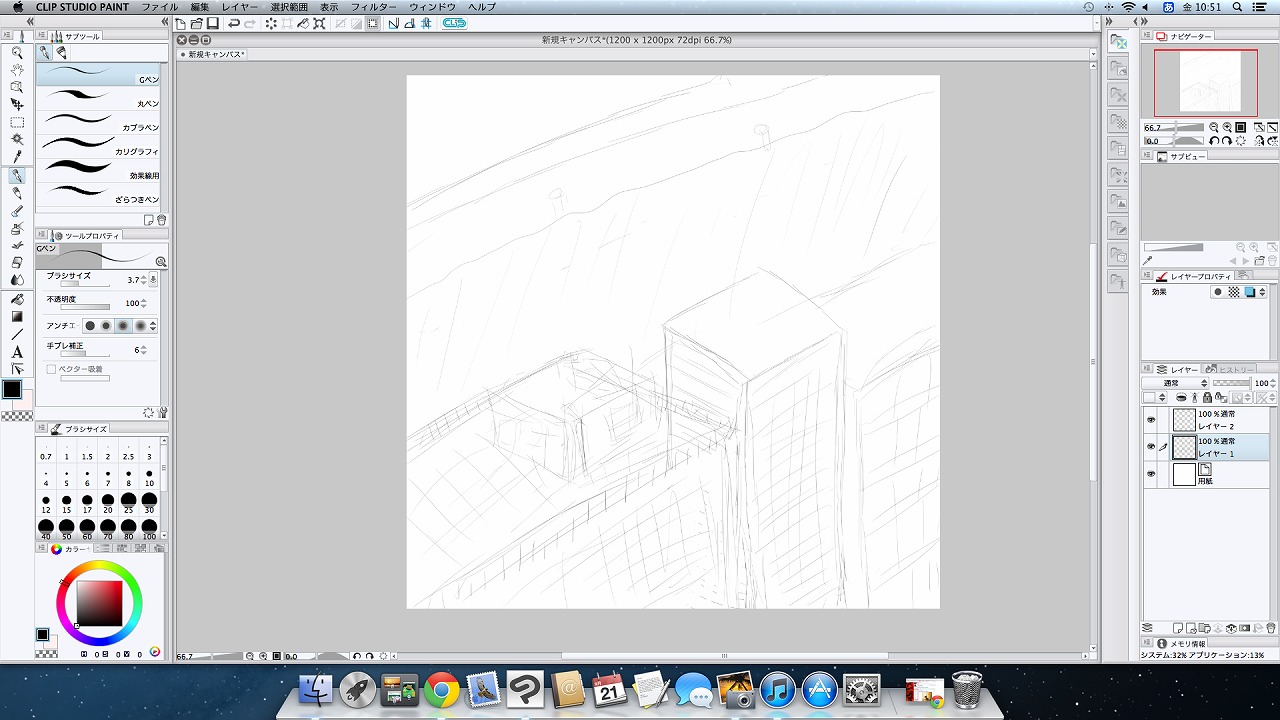
Task: Select the Eraser tool
Action: click(x=17, y=262)
